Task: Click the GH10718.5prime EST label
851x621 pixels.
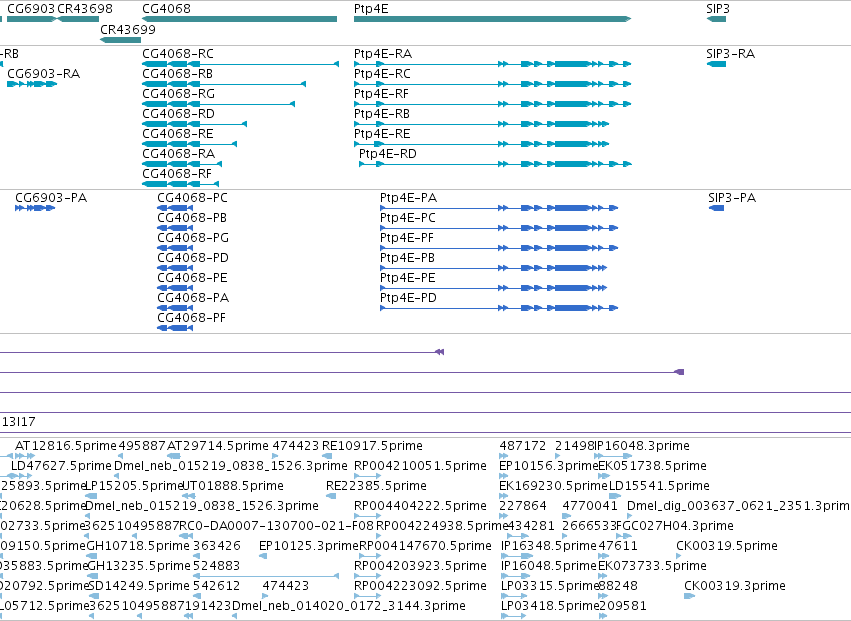Action: pyautogui.click(x=138, y=546)
